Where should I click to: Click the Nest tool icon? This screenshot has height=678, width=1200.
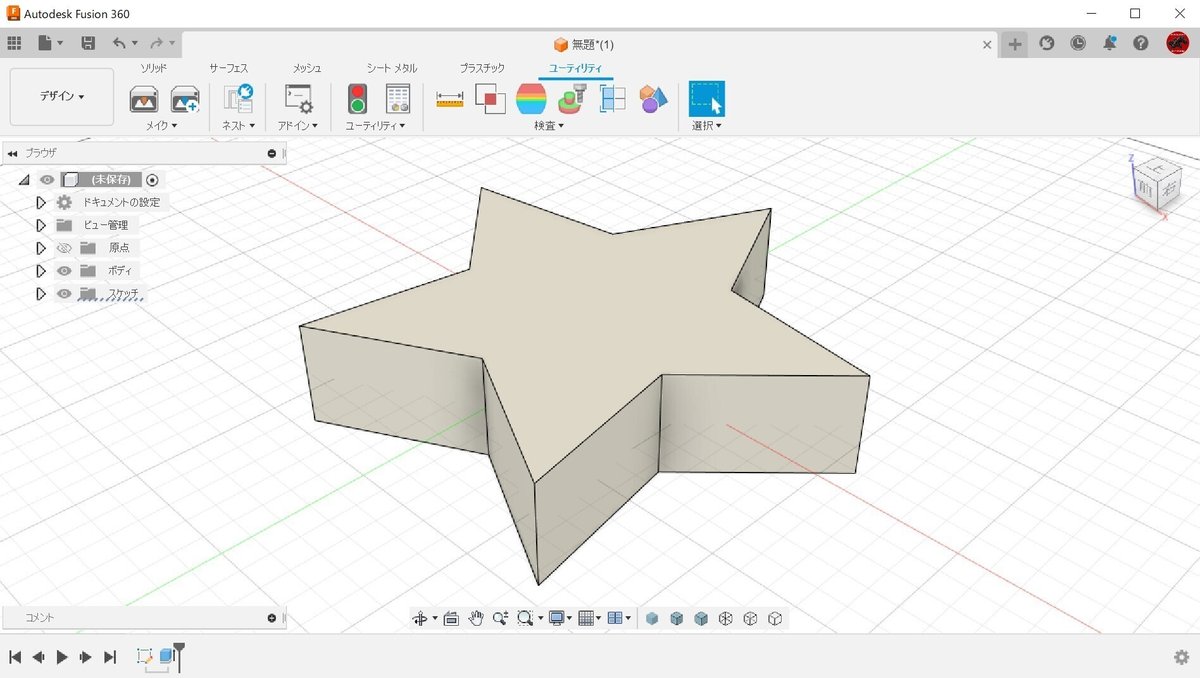point(238,98)
